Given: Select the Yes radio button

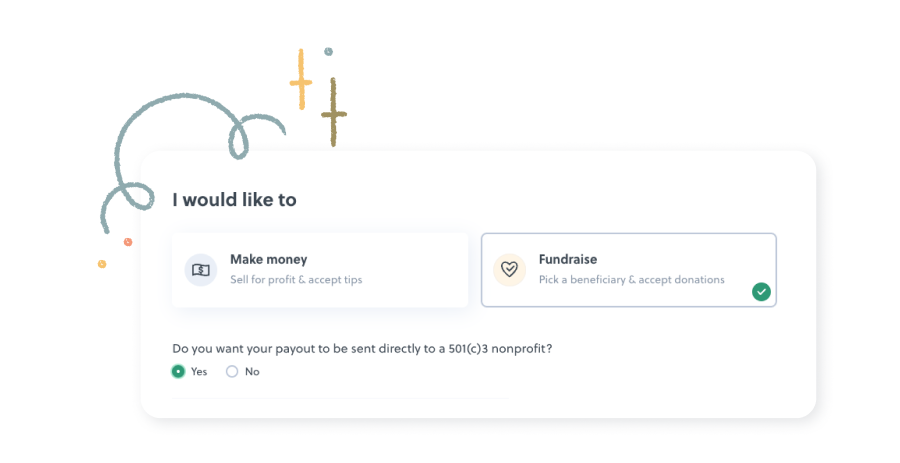Looking at the screenshot, I should (178, 371).
